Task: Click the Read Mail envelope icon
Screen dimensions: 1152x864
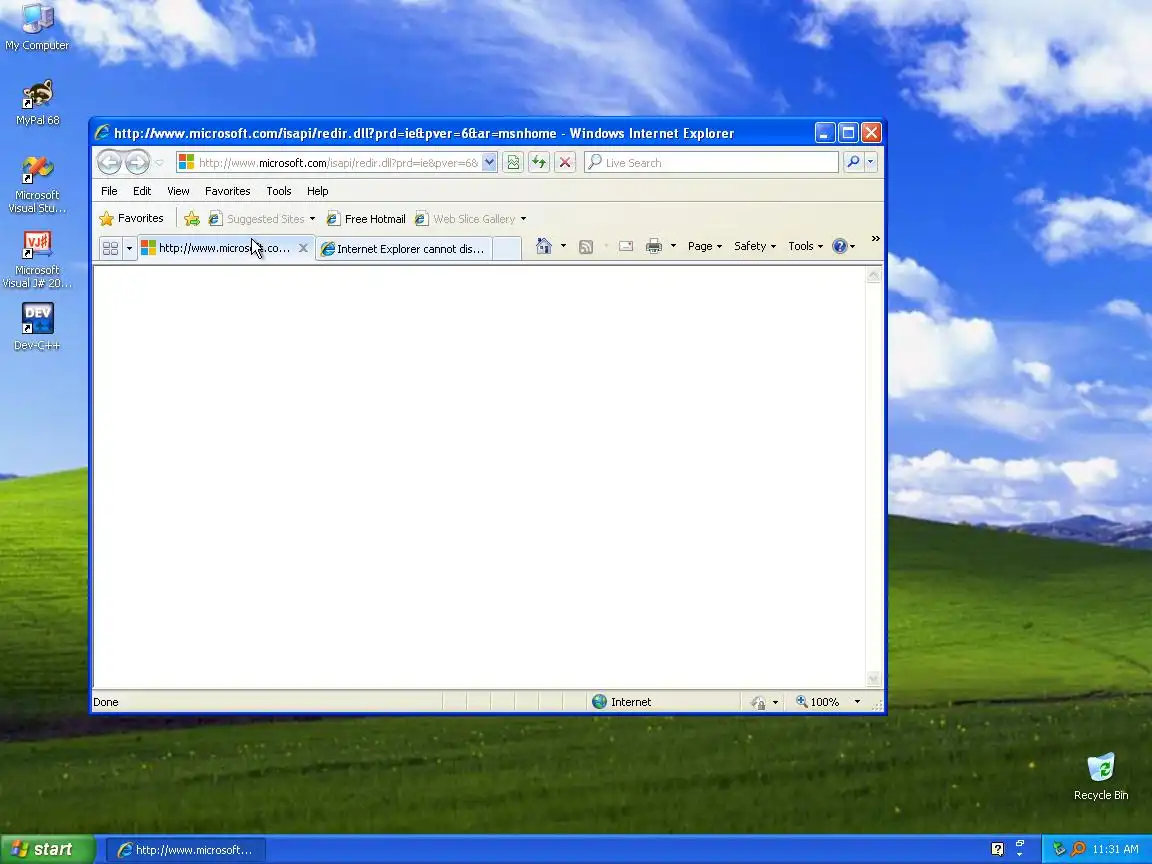Action: (626, 247)
